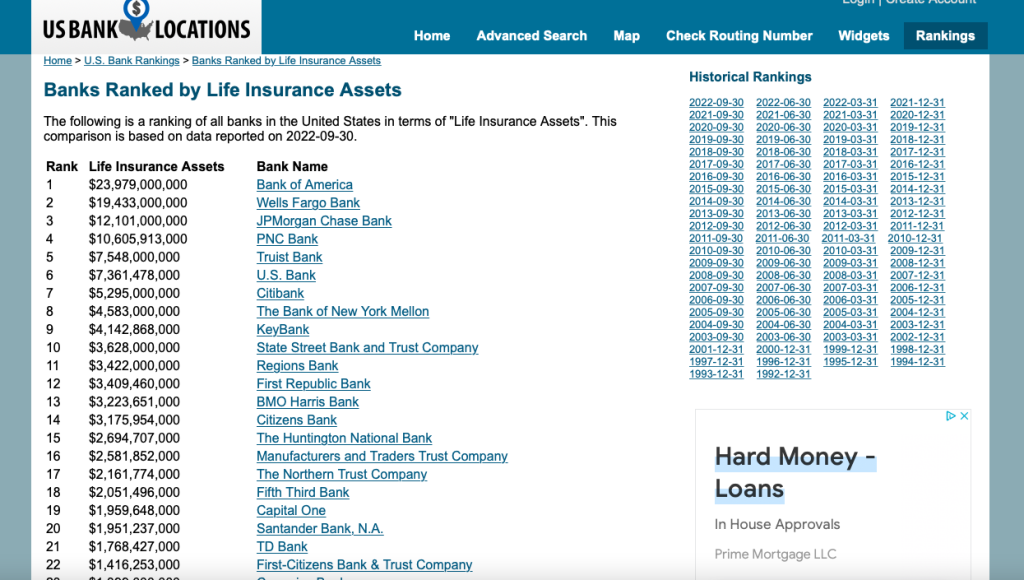Open TD Bank link

point(282,546)
